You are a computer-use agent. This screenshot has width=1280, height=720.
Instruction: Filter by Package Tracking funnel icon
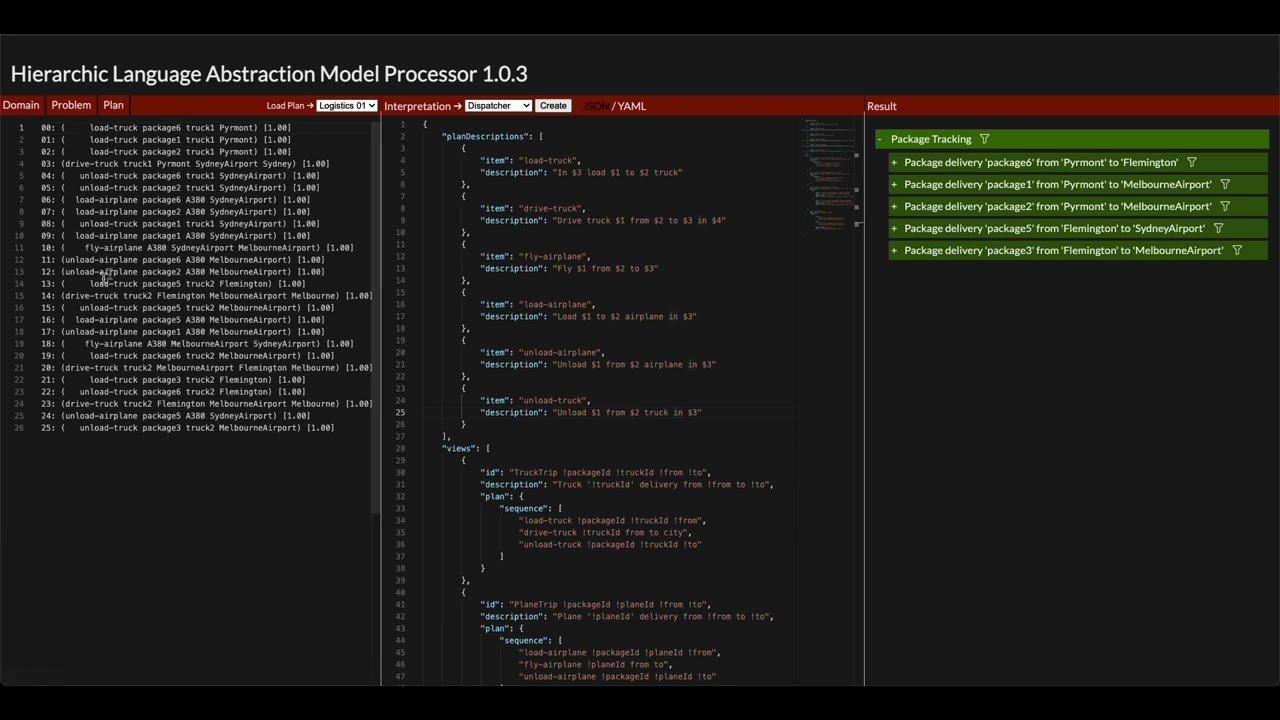[x=984, y=139]
